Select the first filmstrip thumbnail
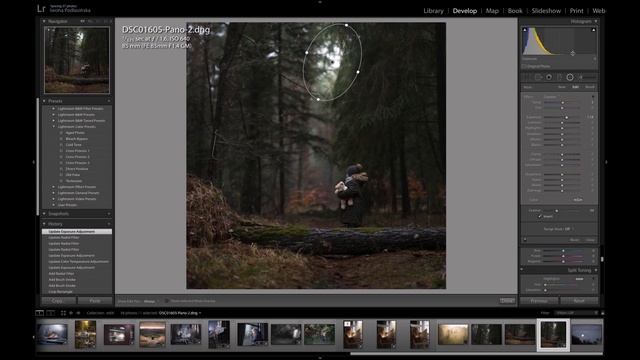The image size is (640, 360). [53, 334]
